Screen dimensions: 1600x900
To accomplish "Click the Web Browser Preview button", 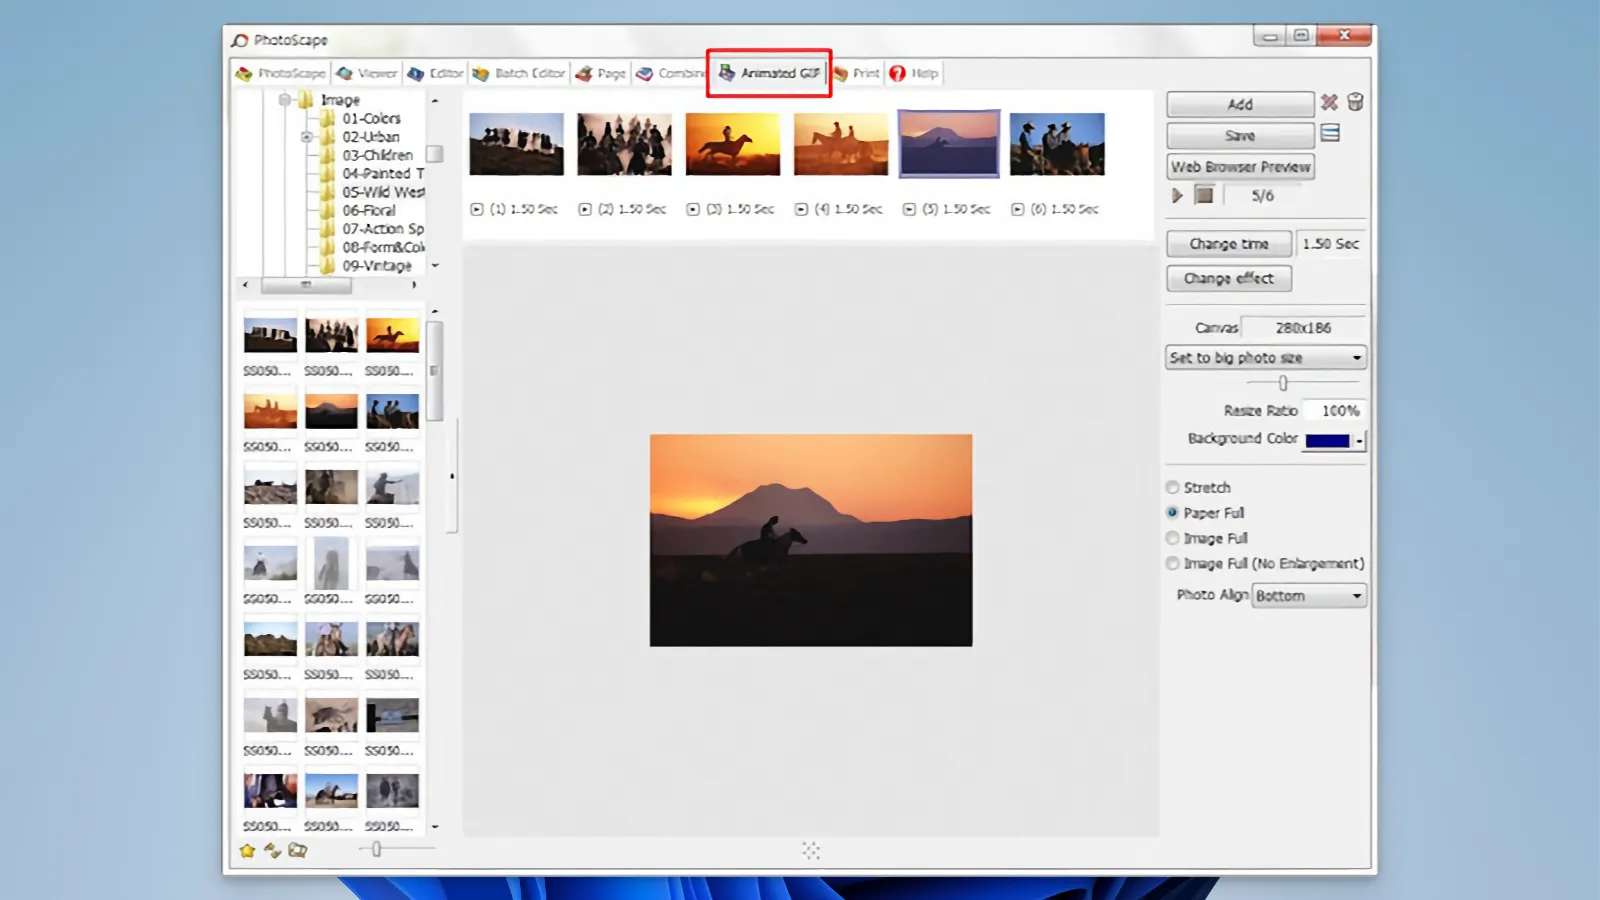I will pos(1239,166).
